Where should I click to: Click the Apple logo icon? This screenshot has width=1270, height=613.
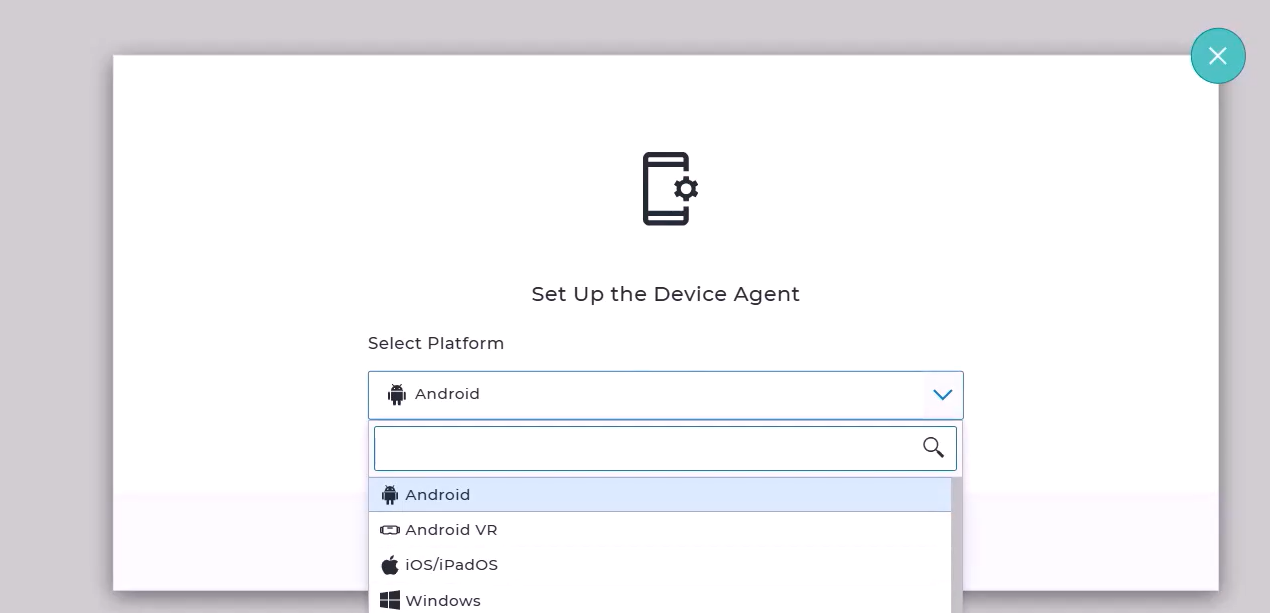pos(390,565)
